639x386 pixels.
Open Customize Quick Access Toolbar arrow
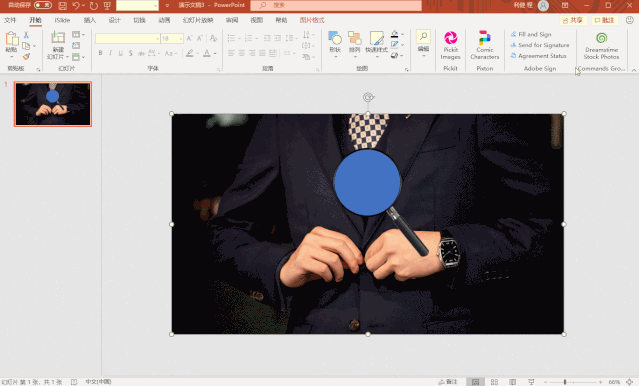167,6
